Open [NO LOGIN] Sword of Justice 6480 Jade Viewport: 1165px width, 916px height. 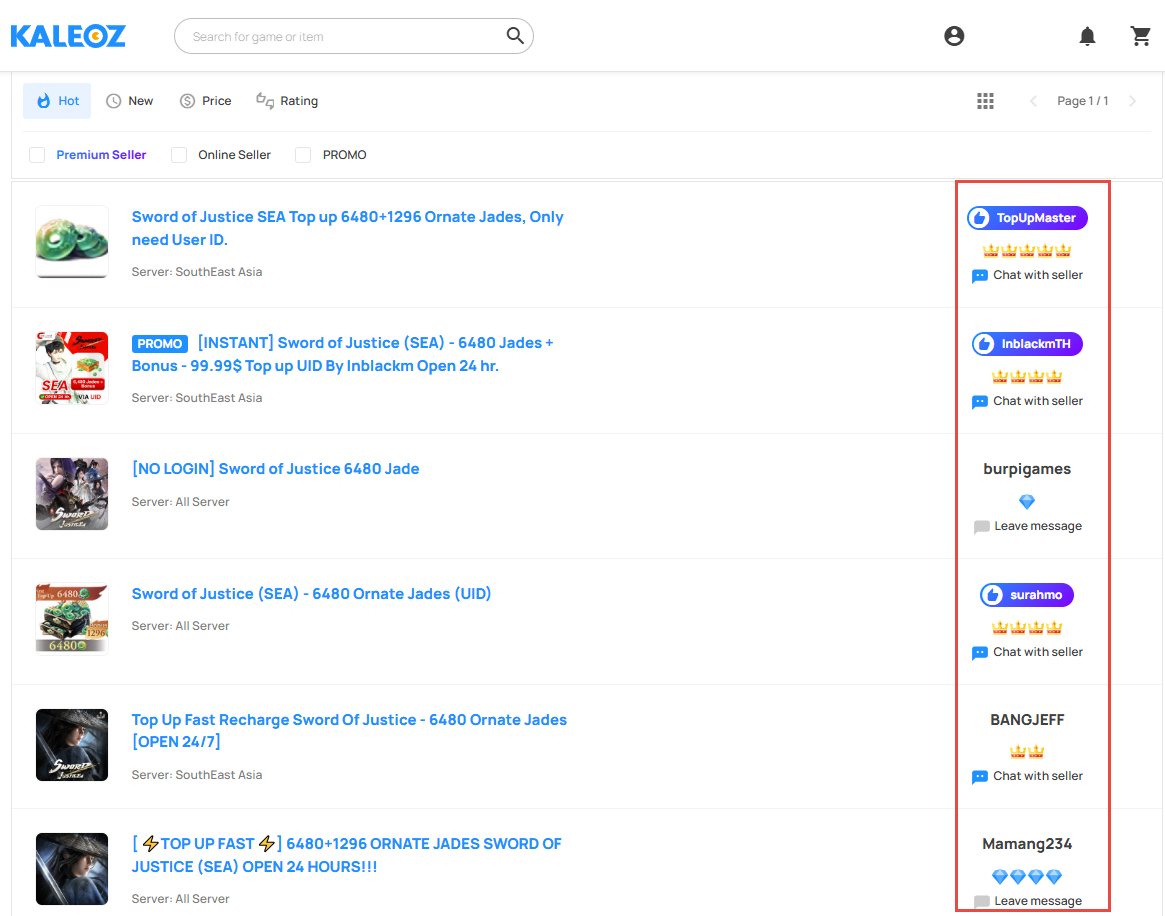point(276,469)
